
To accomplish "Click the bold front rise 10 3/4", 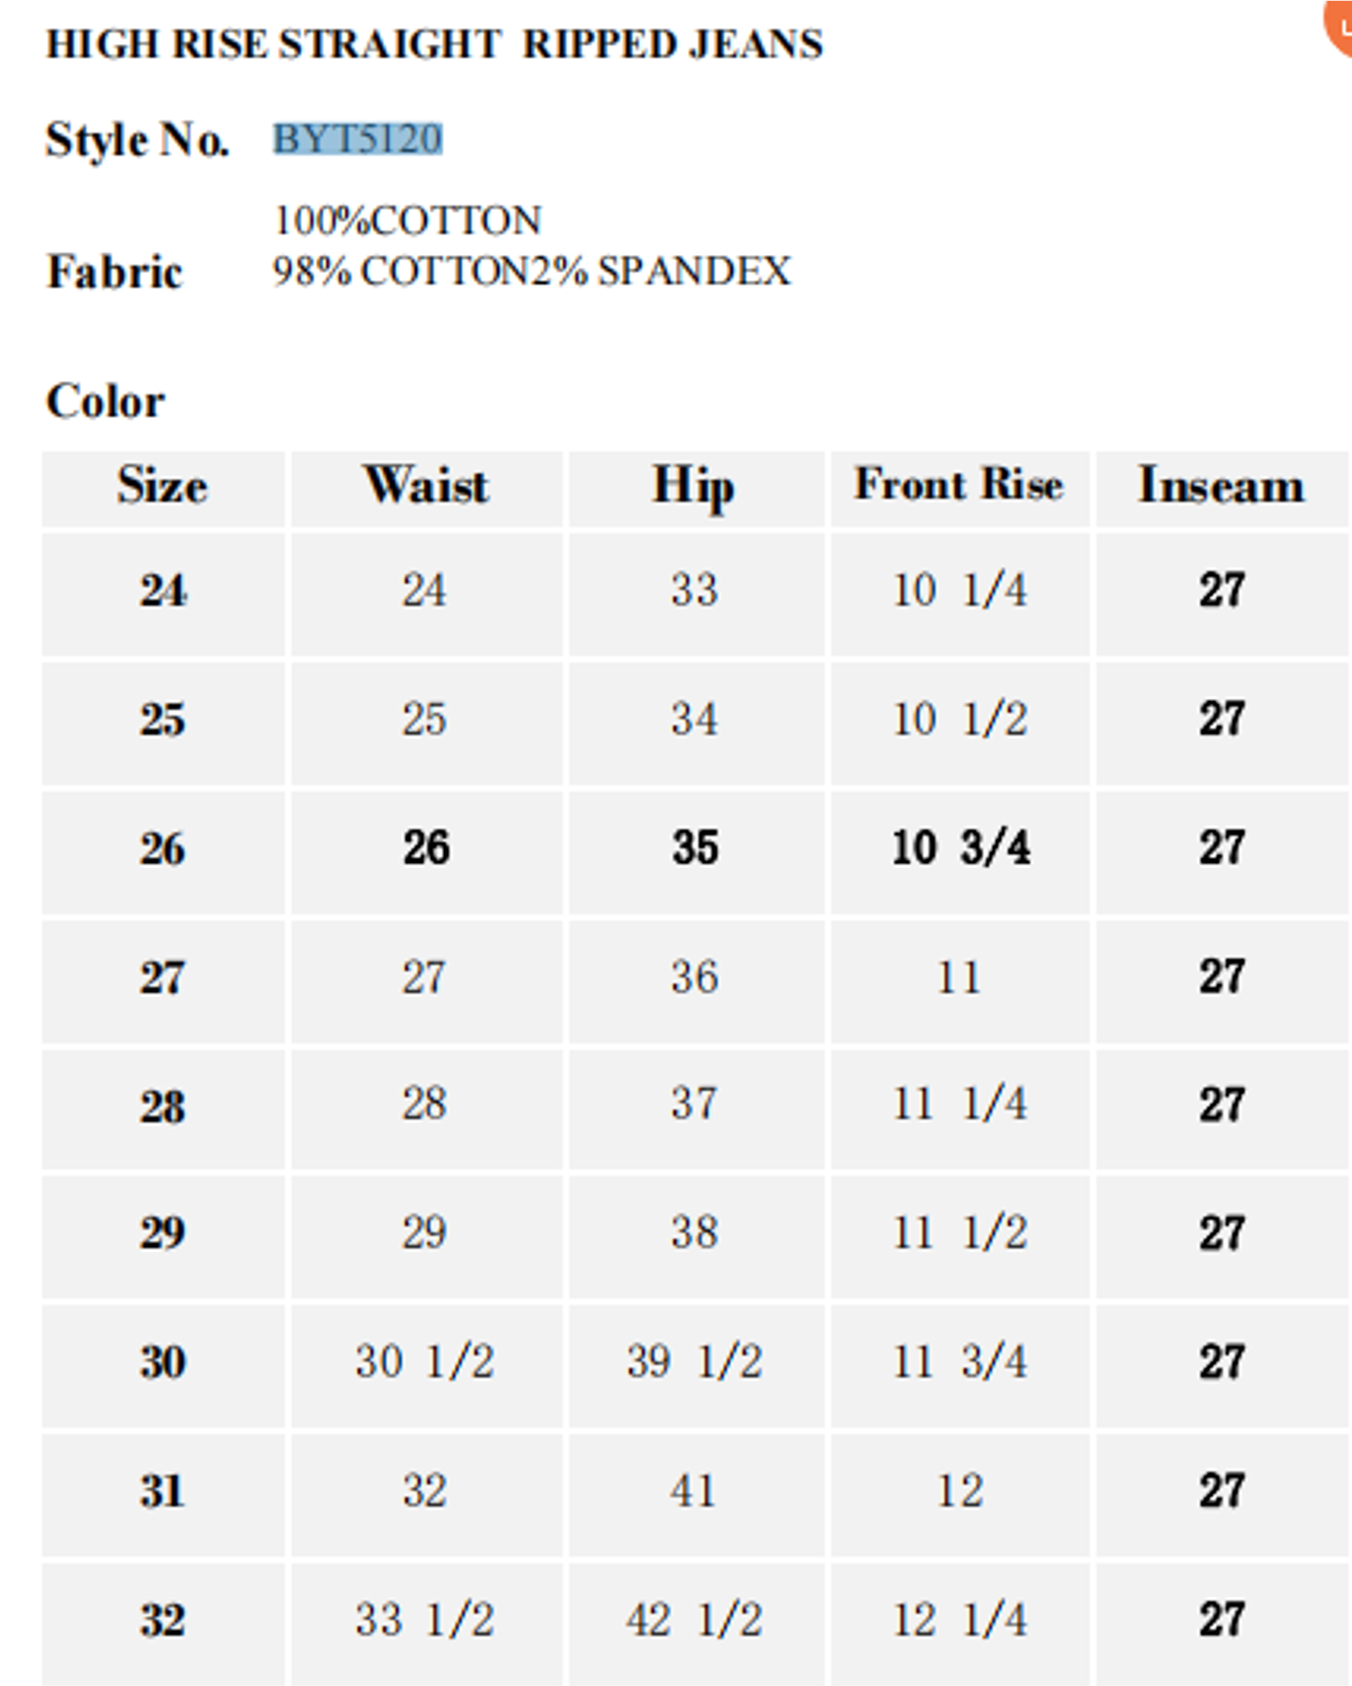I will click(x=960, y=848).
